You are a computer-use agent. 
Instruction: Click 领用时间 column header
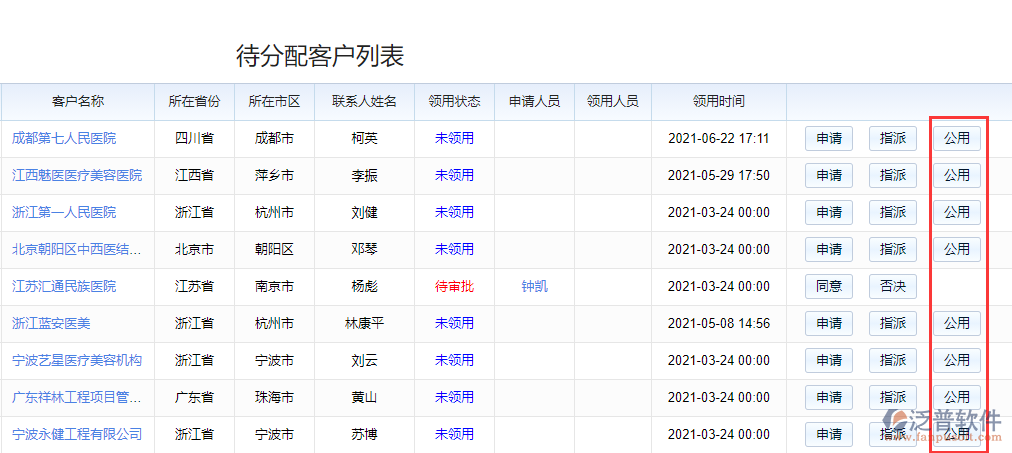(718, 101)
